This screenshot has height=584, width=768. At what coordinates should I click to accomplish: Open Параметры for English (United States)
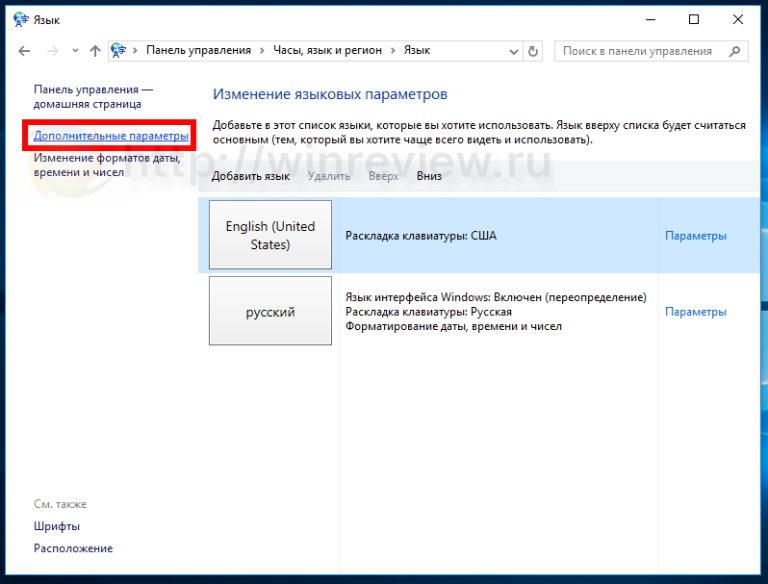695,236
